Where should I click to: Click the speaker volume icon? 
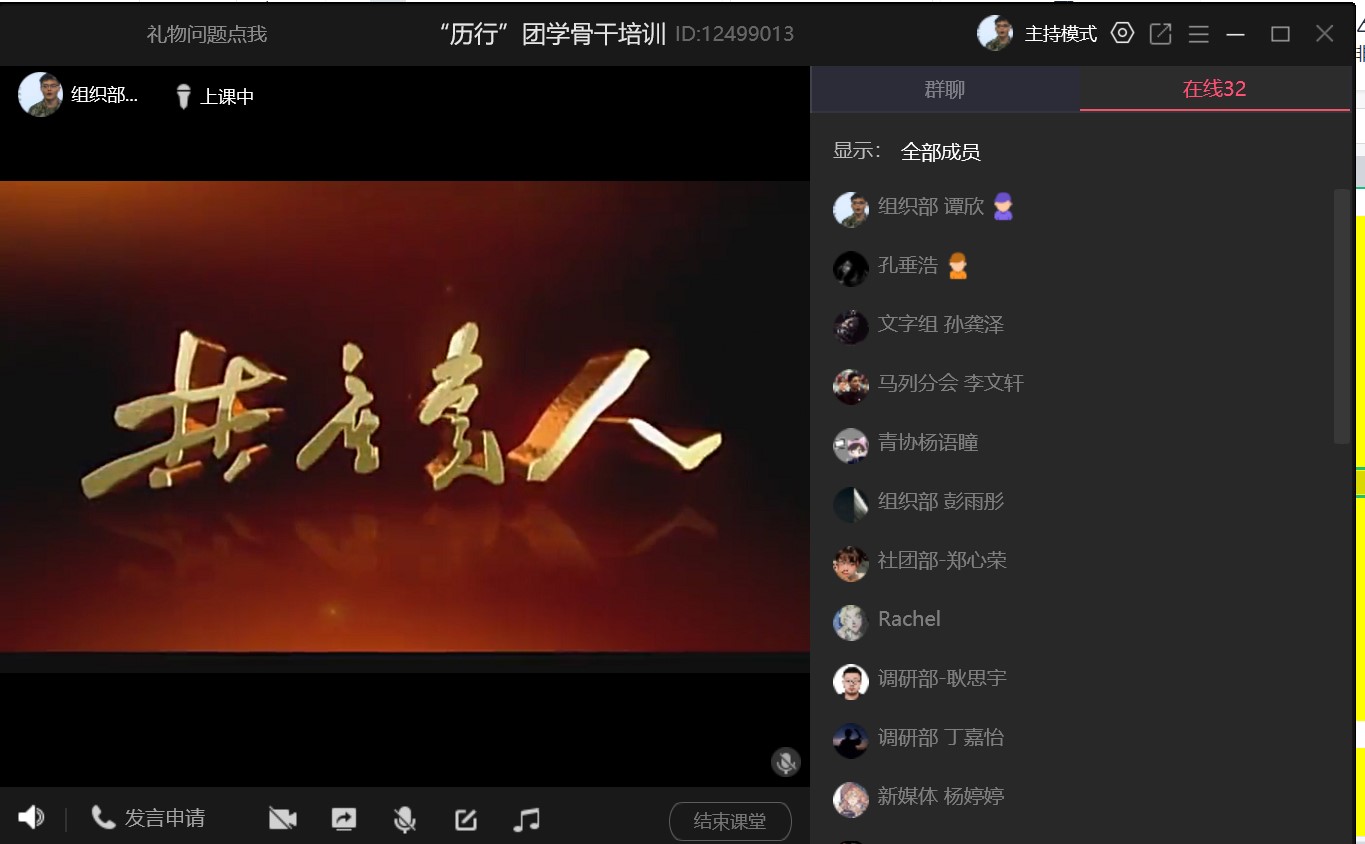coord(31,818)
